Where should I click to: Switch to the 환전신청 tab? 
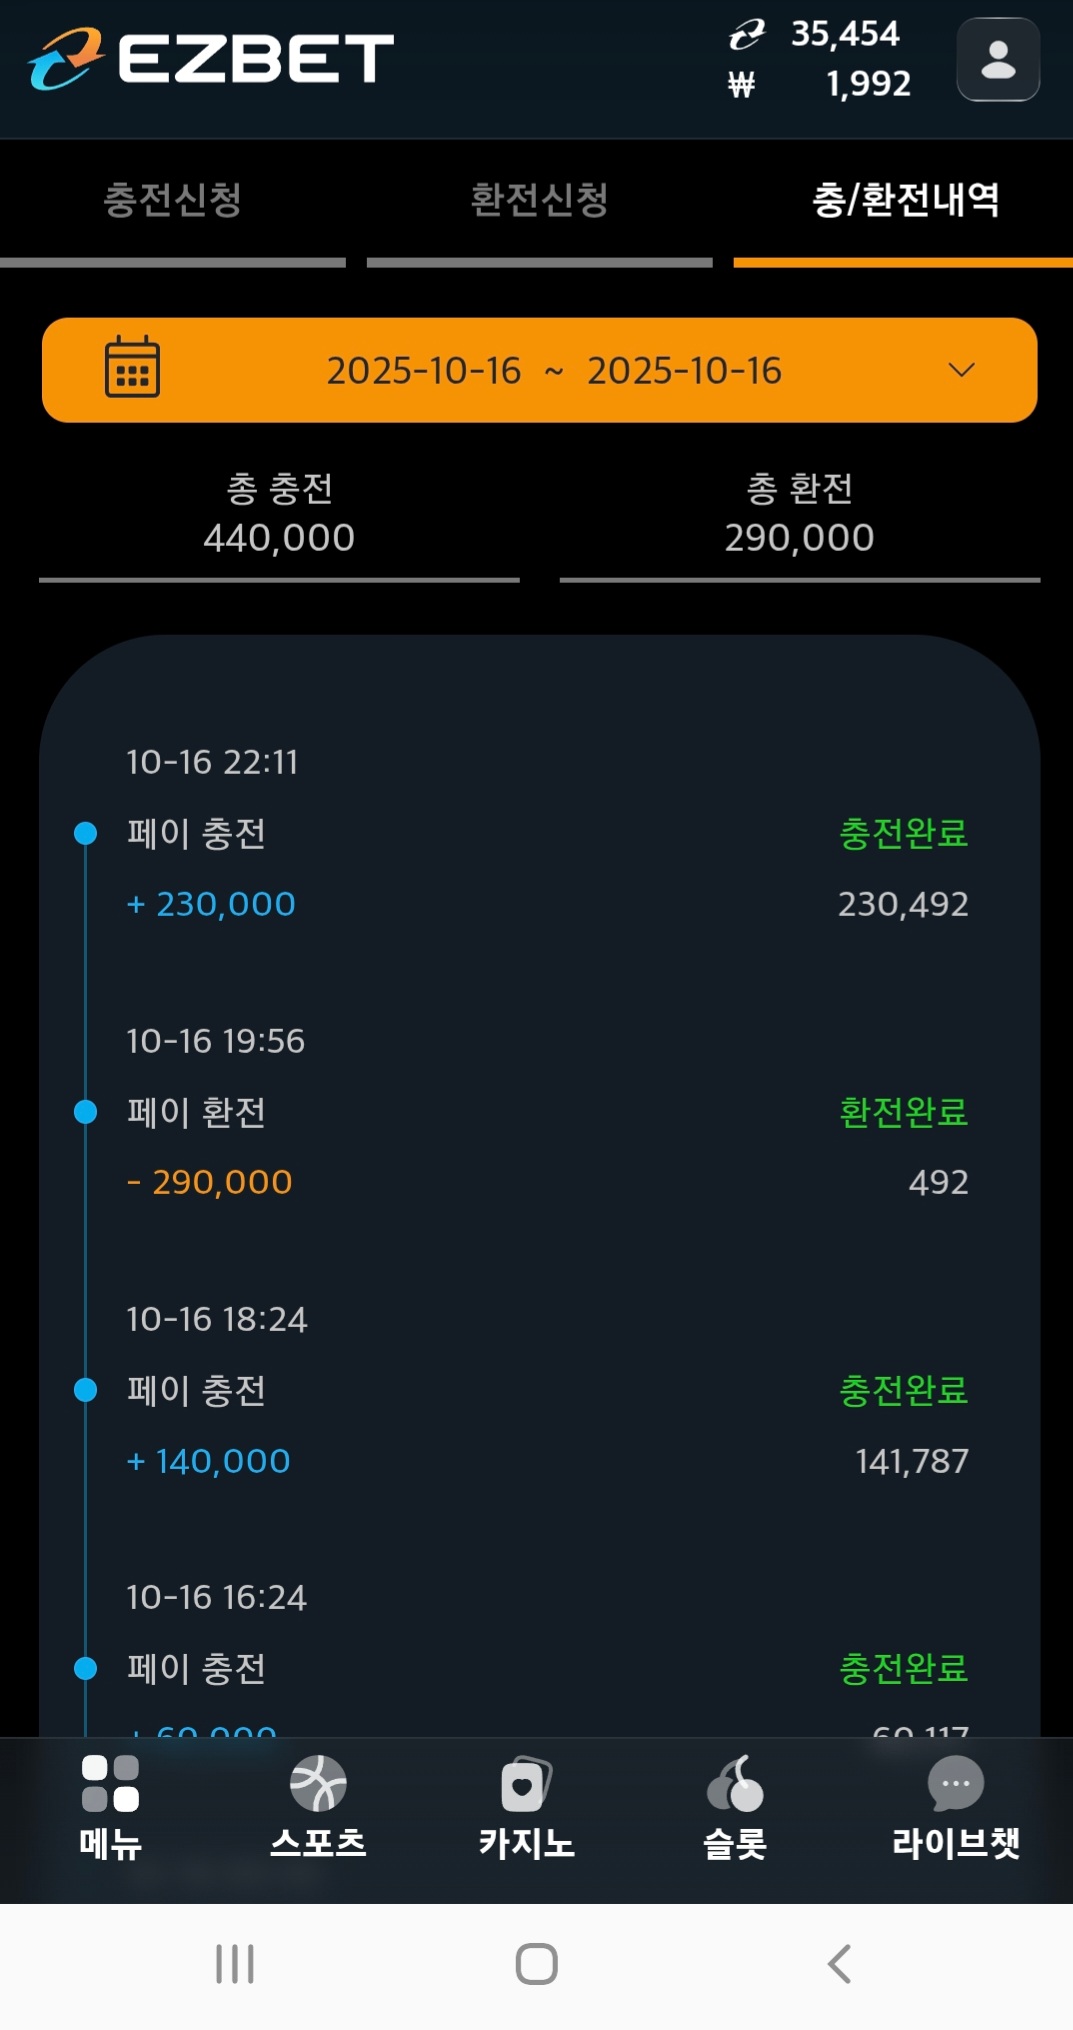point(540,200)
